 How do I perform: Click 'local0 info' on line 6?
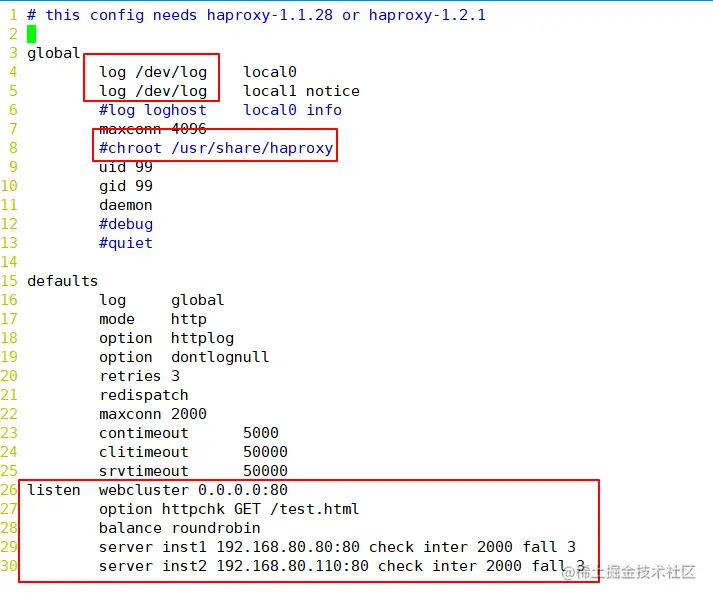[x=292, y=110]
